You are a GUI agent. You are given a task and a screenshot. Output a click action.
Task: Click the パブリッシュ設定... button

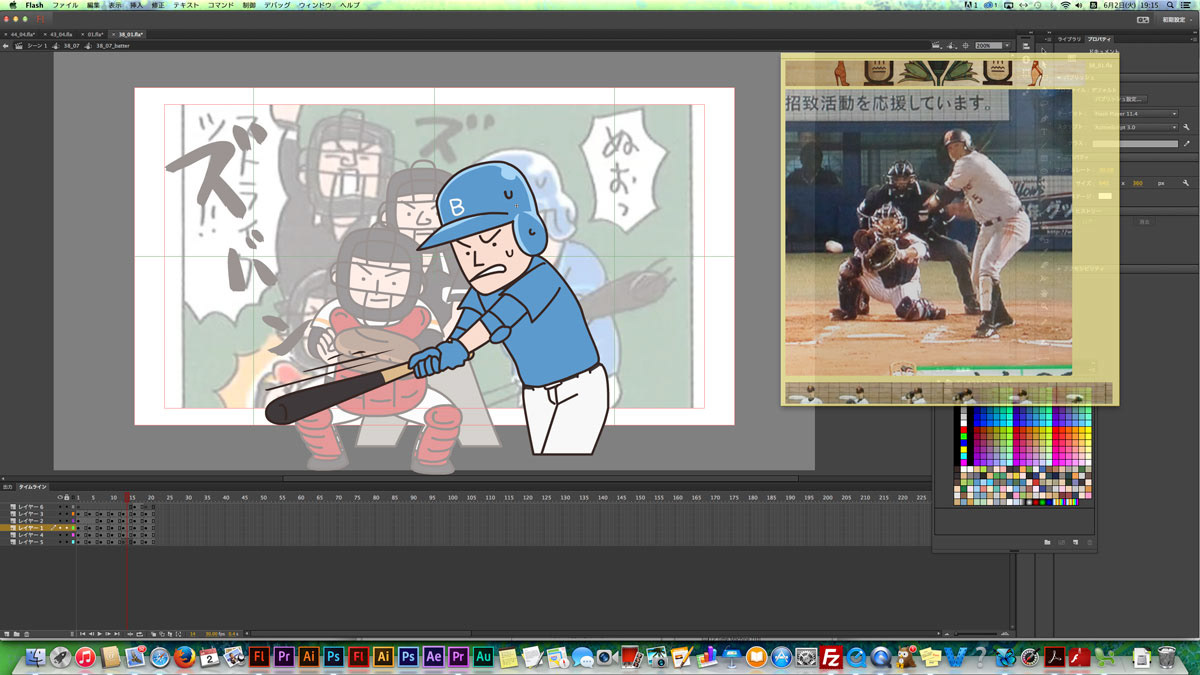(x=1121, y=99)
